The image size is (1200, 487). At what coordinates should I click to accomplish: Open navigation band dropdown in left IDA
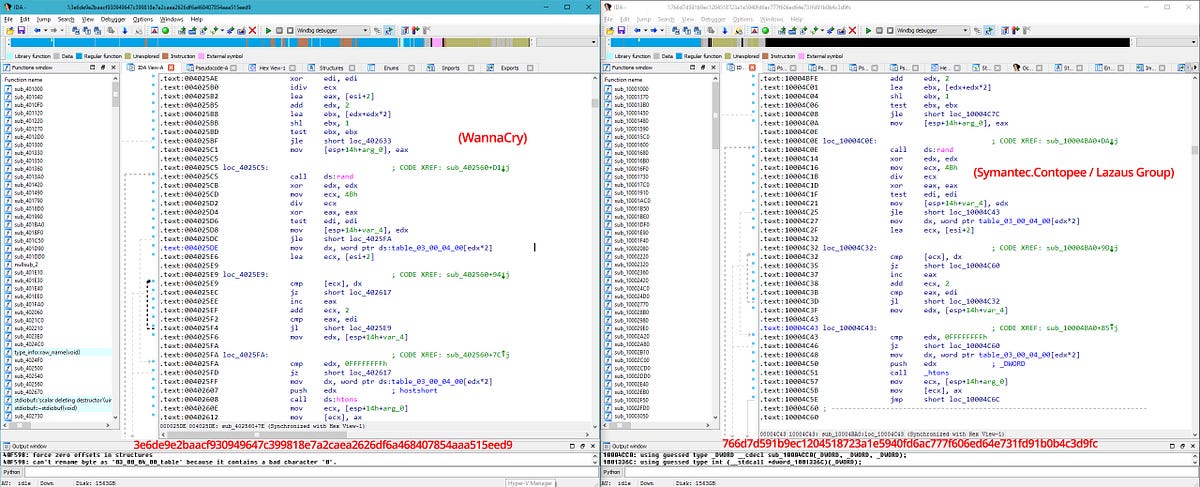(x=594, y=43)
